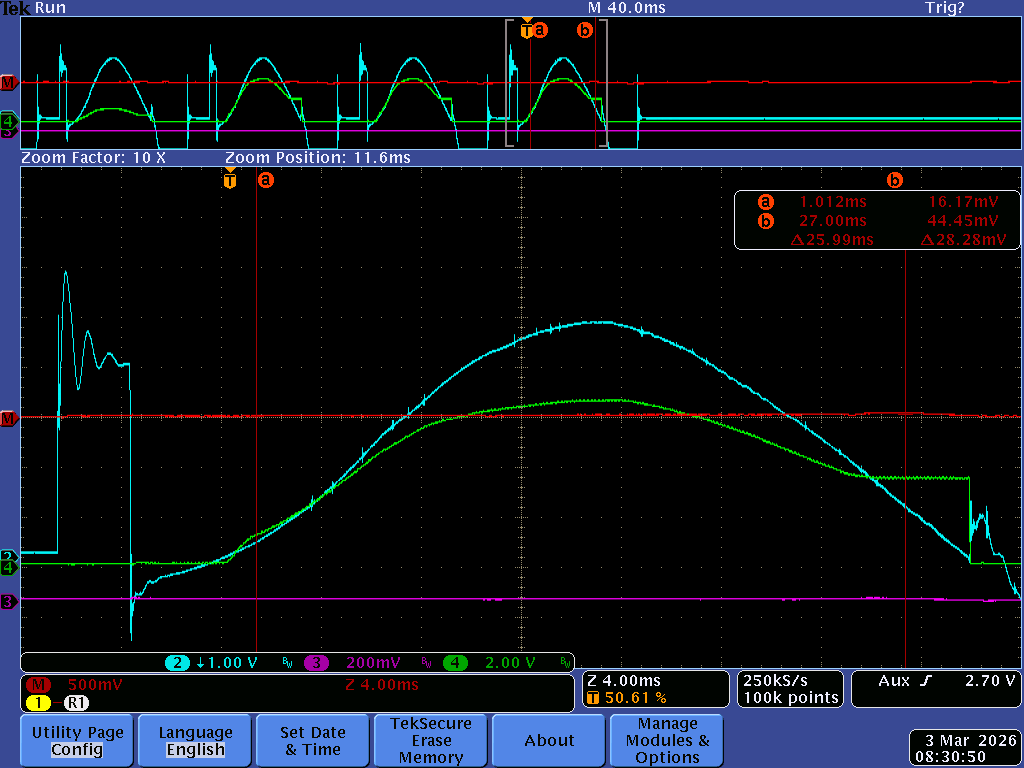Click the R1 reference waveform badge

[x=77, y=703]
